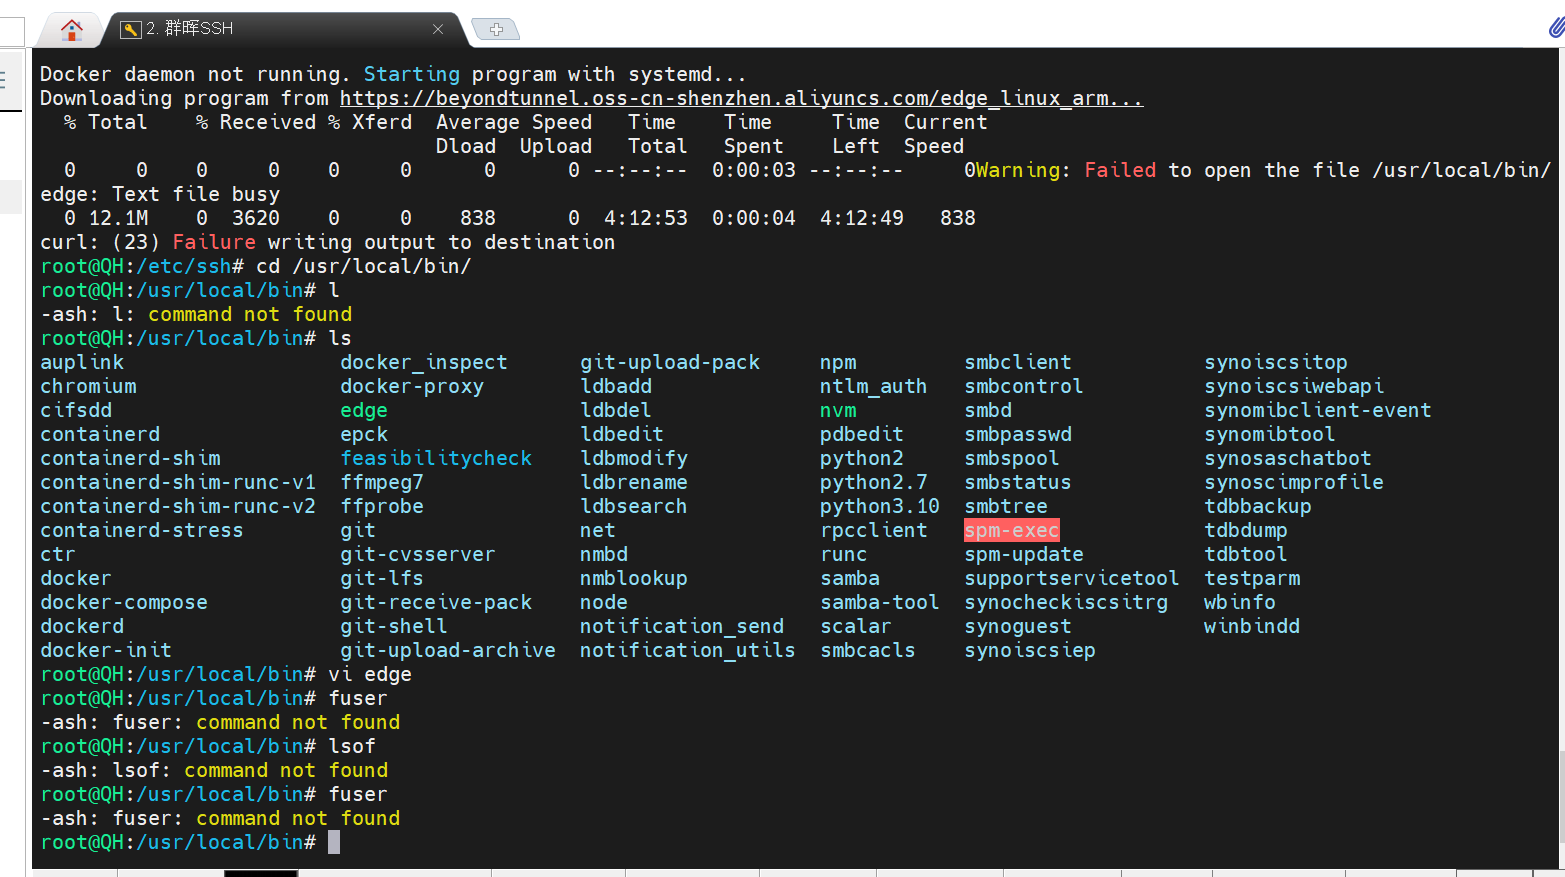1565x877 pixels.
Task: Click the rpcclient entry
Action: point(874,530)
